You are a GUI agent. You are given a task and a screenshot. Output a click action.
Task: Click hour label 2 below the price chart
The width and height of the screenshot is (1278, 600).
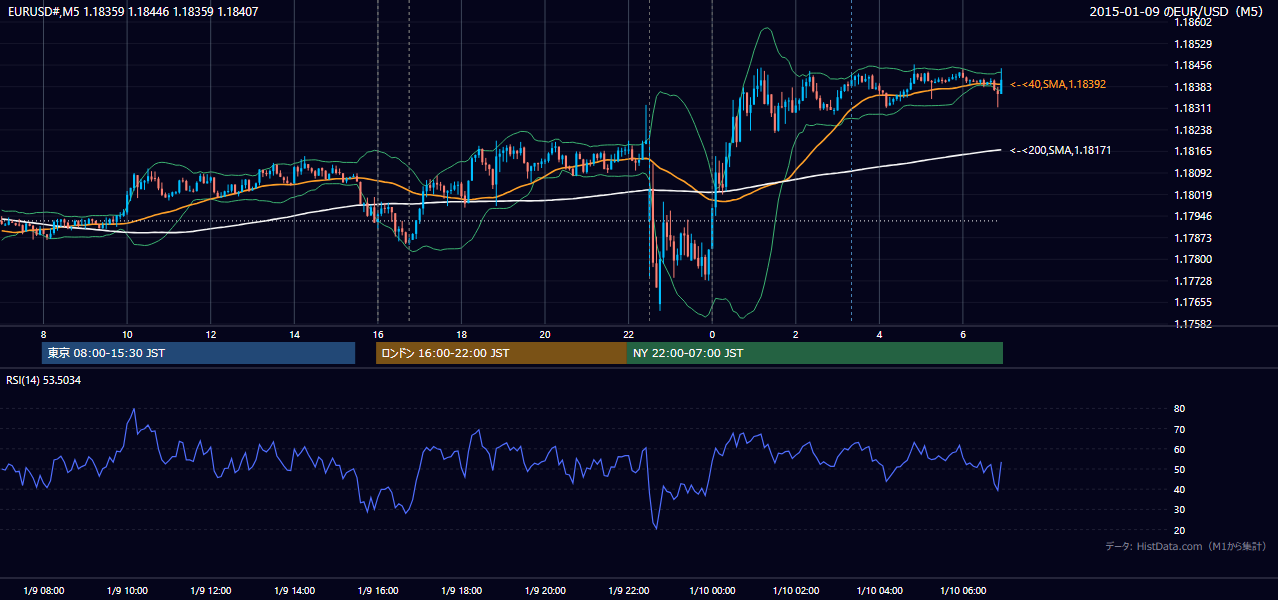pos(796,334)
